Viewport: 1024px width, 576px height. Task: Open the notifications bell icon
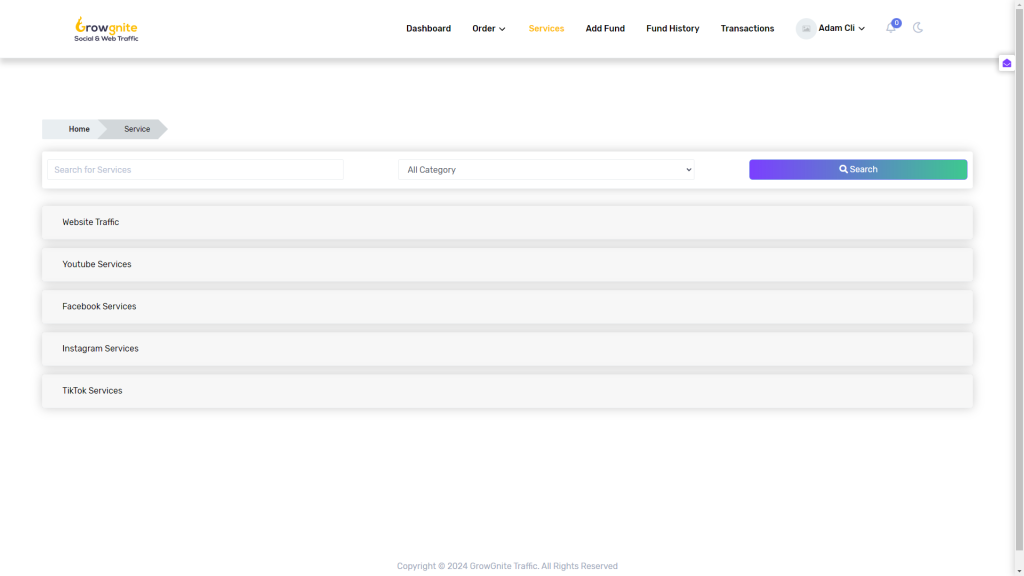[890, 28]
